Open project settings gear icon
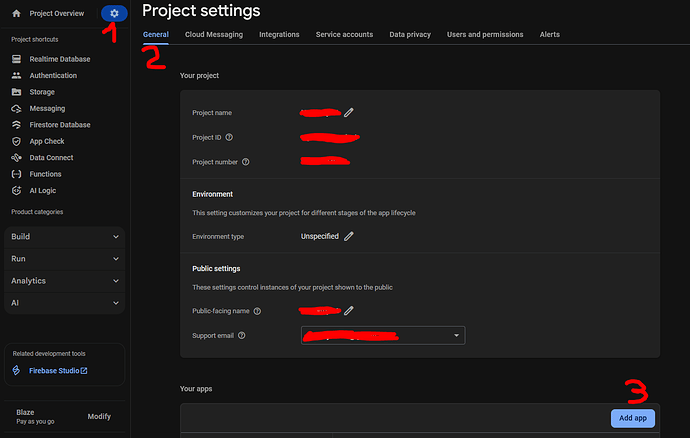The width and height of the screenshot is (690, 438). pyautogui.click(x=115, y=13)
